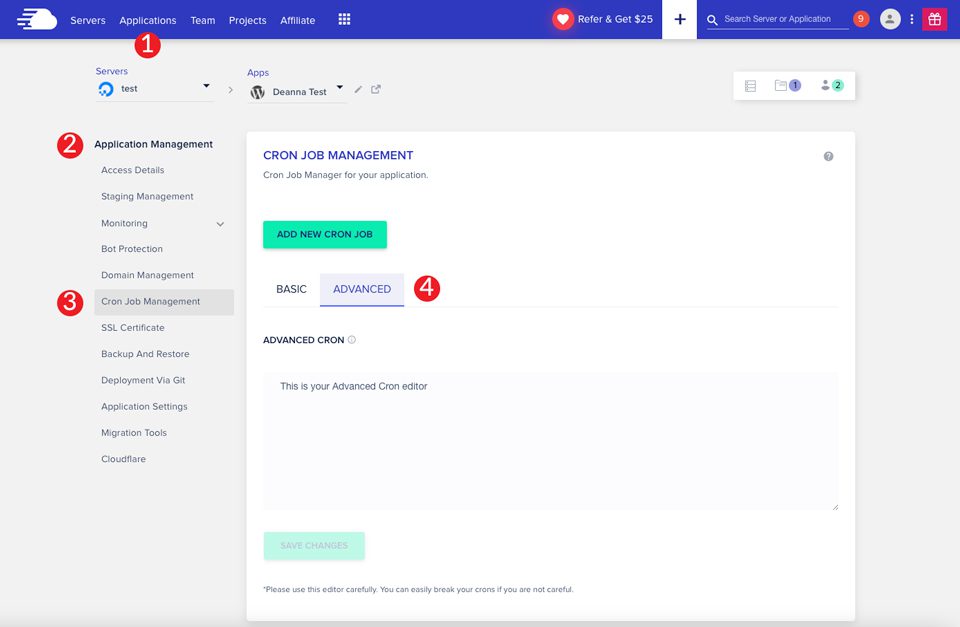Click the notification badge showing 9
960x627 pixels.
point(860,18)
